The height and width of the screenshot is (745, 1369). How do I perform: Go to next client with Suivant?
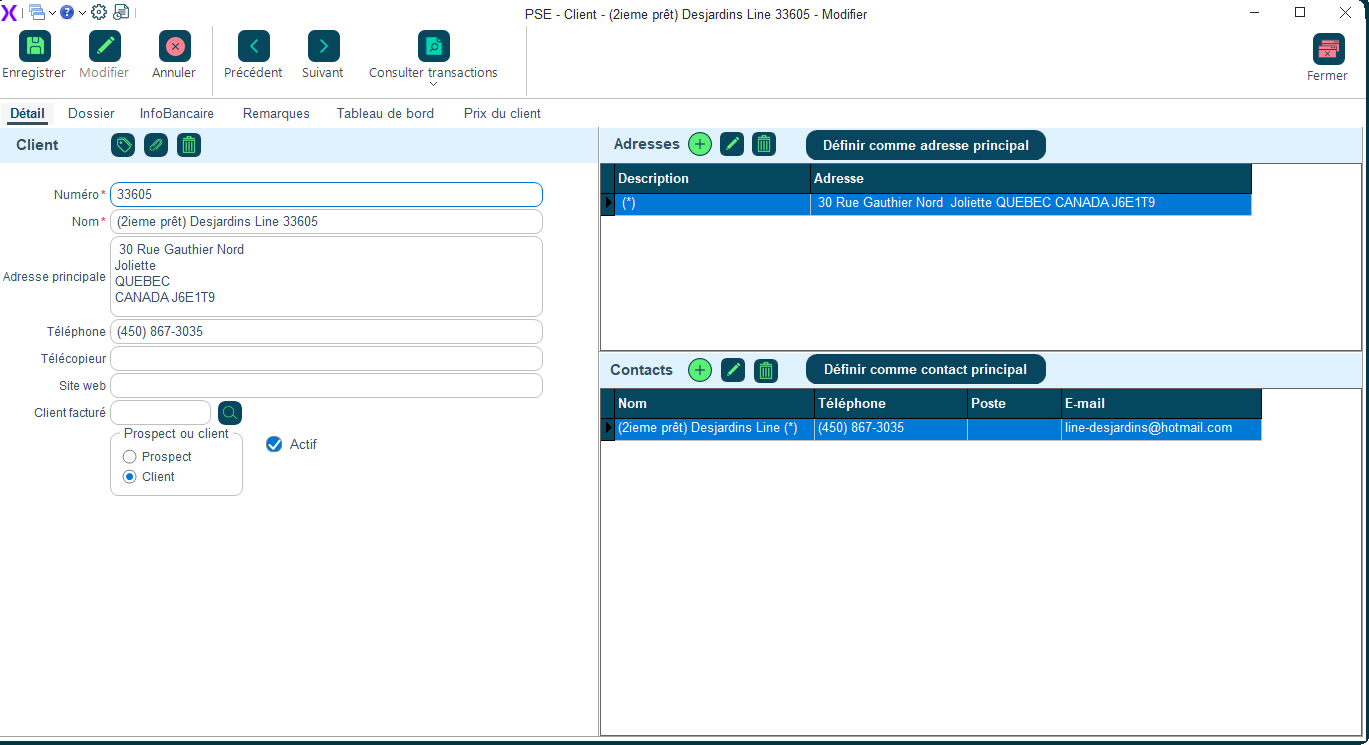tap(323, 46)
